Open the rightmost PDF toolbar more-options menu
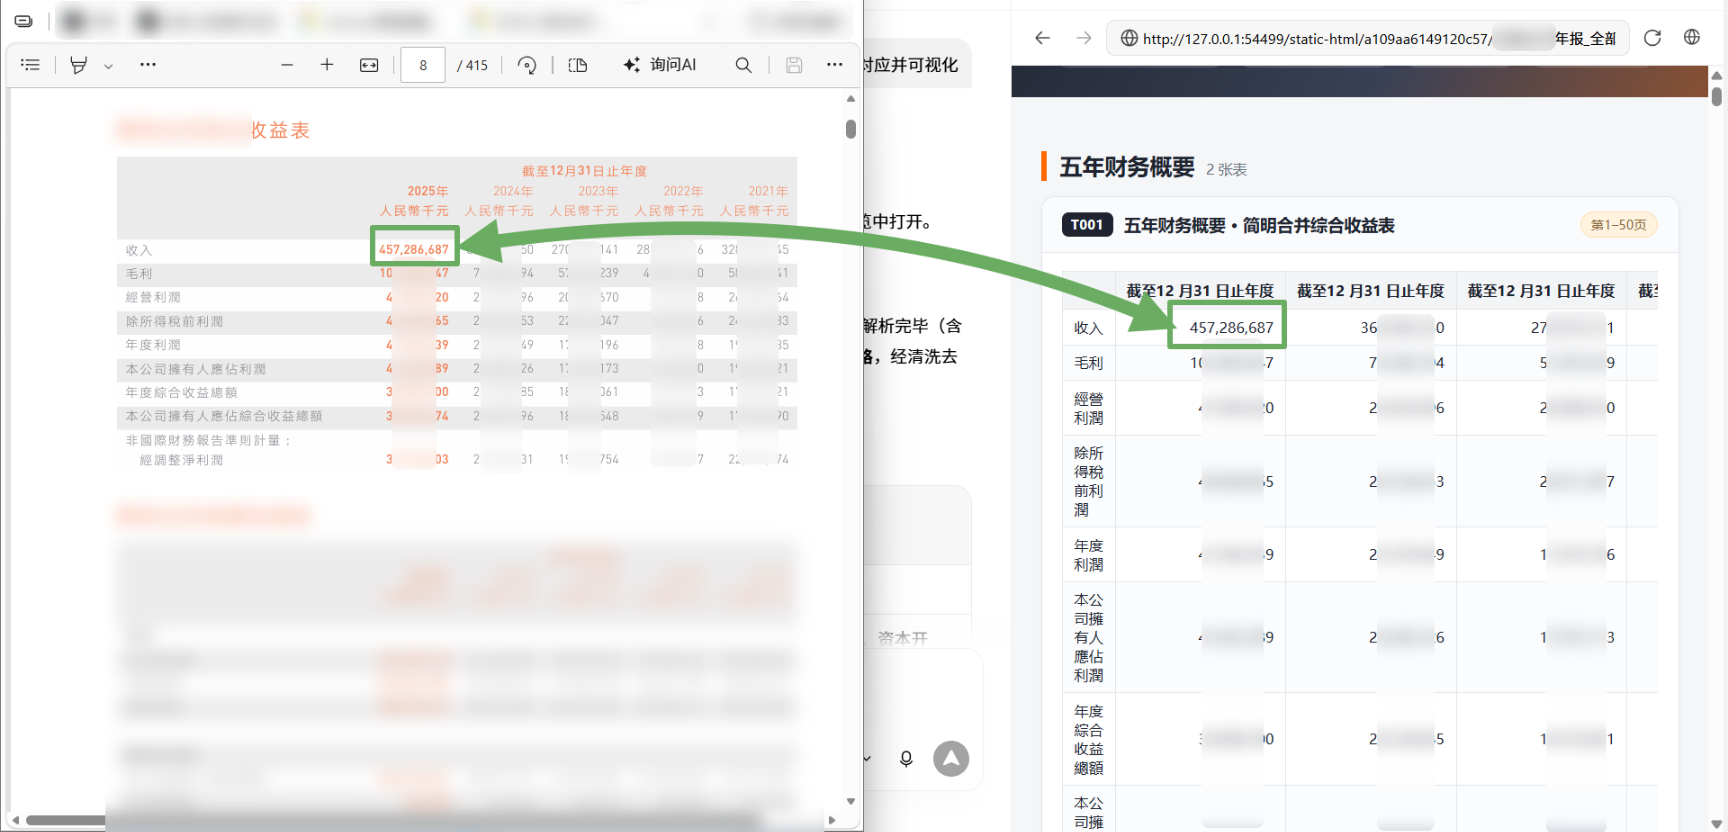 coord(835,65)
